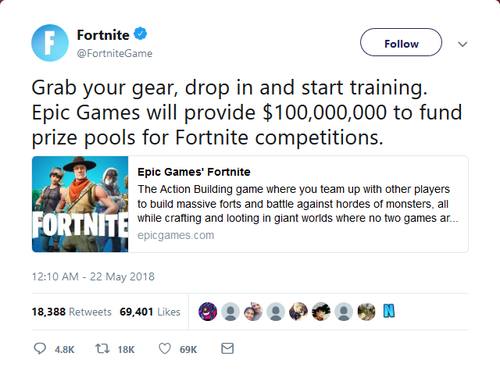The width and height of the screenshot is (500, 378).
Task: Click the spiky-haired character liker avatar
Action: point(321,312)
